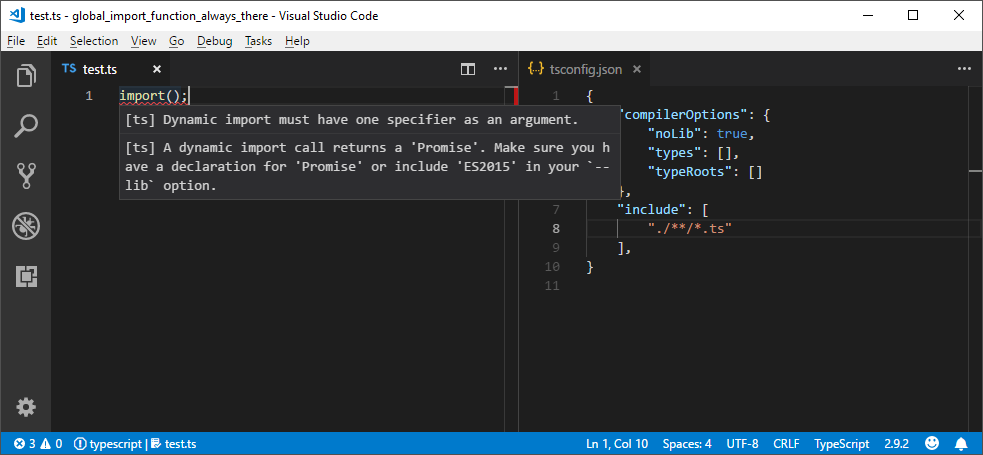Screen dimensions: 983x455
Task: Click the Dynamic import specifier error message
Action: click(x=352, y=120)
